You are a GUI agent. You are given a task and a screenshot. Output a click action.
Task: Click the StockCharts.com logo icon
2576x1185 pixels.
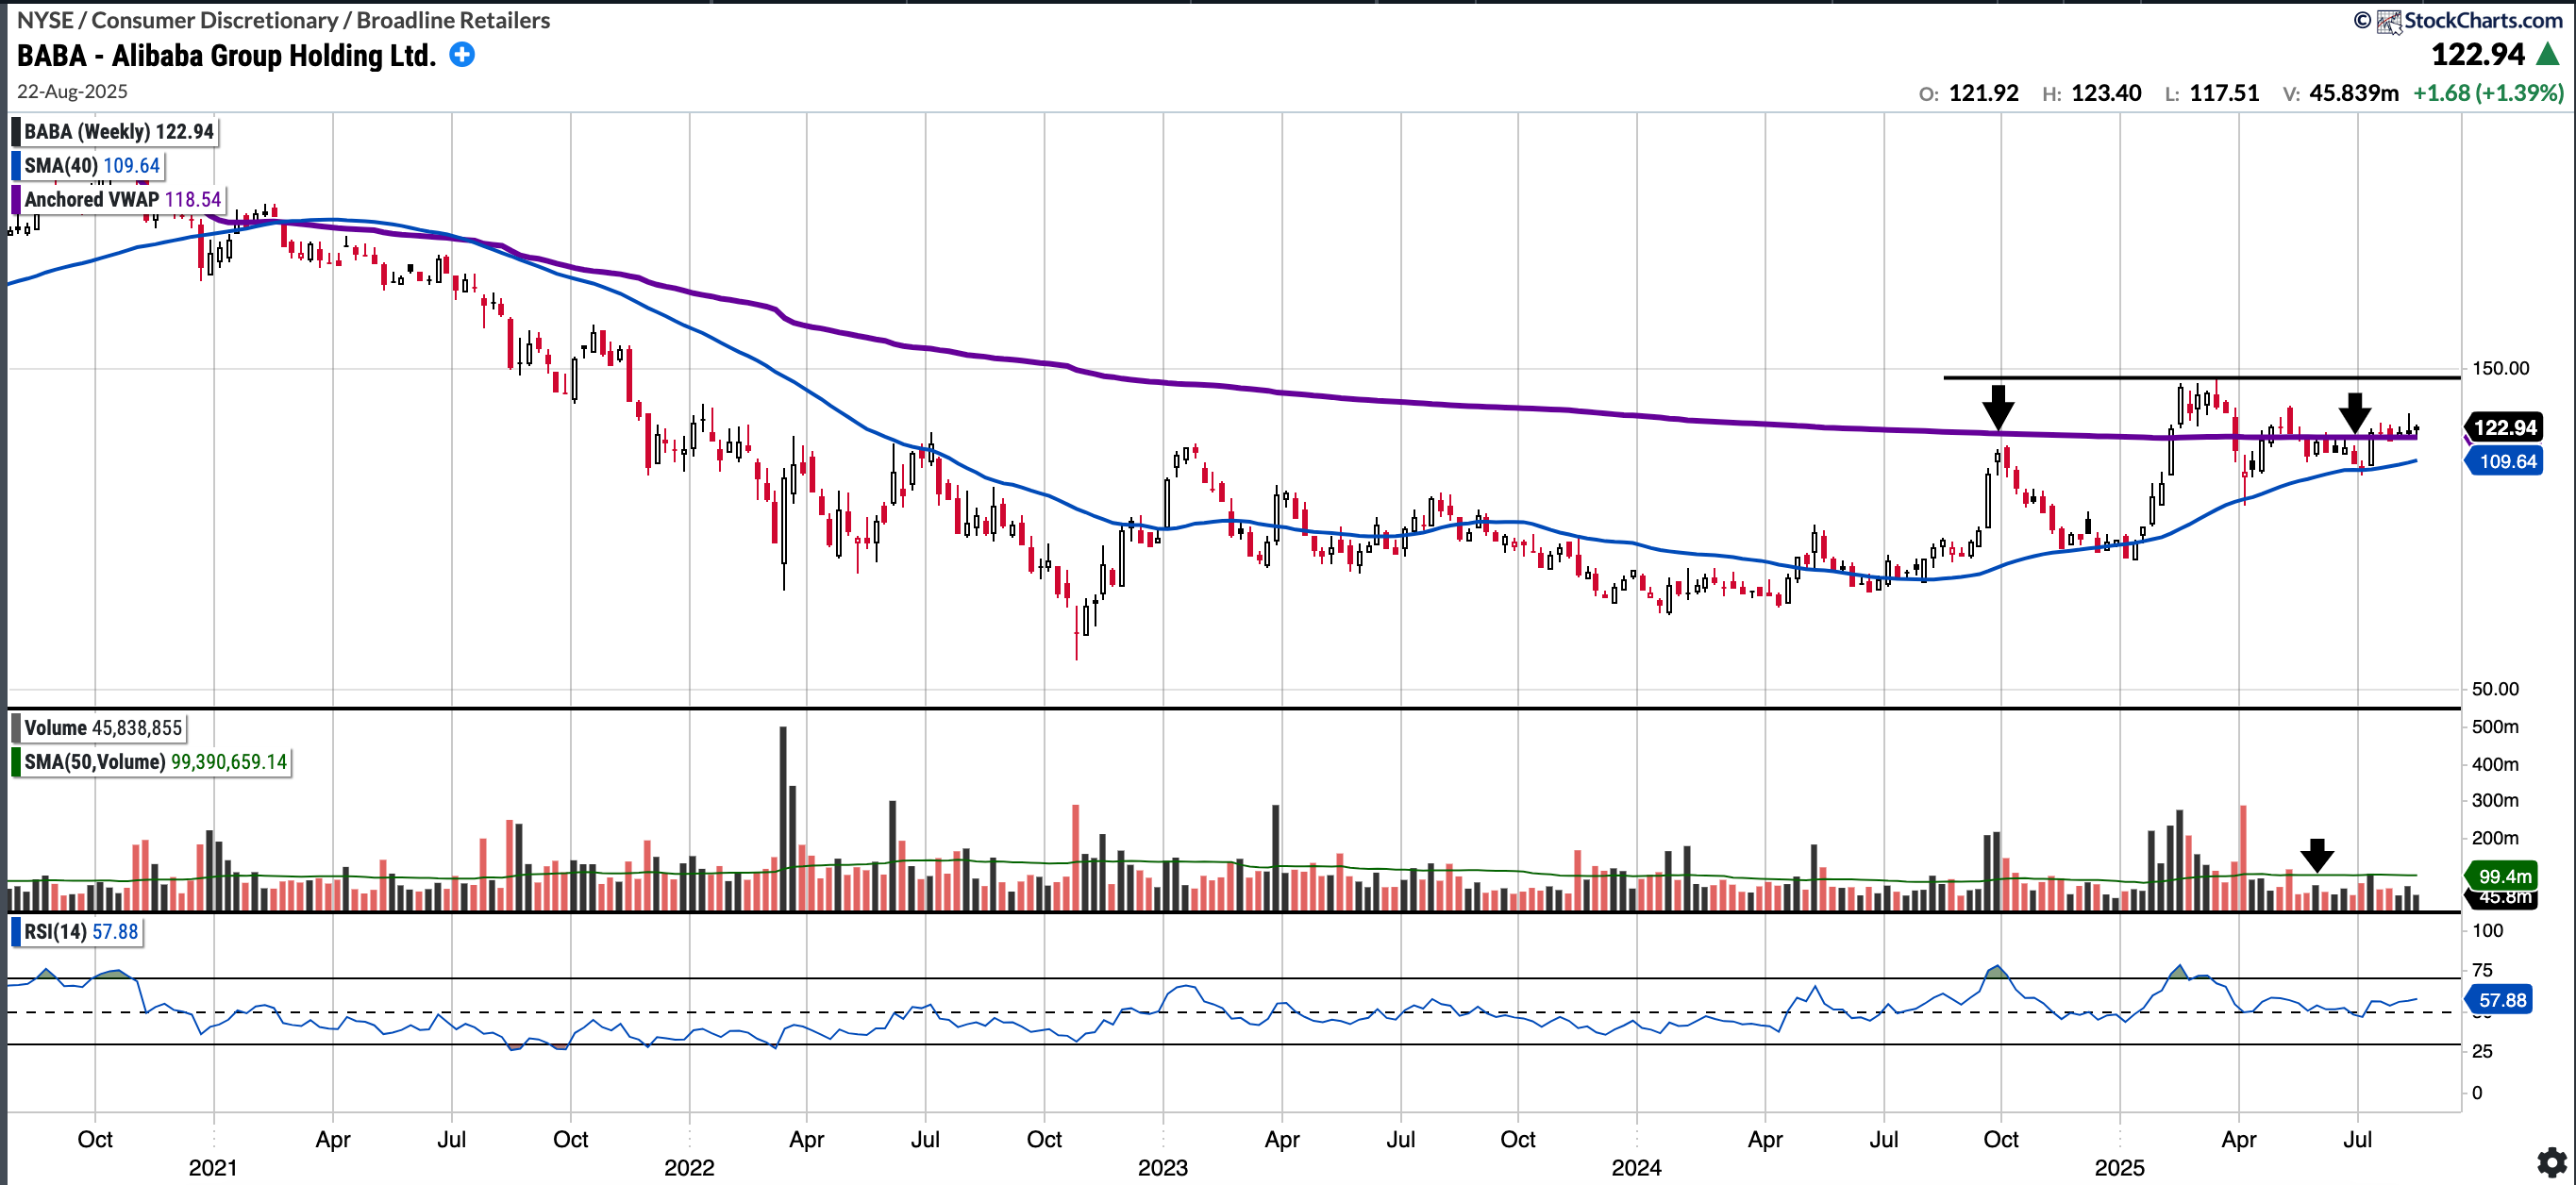click(2389, 21)
